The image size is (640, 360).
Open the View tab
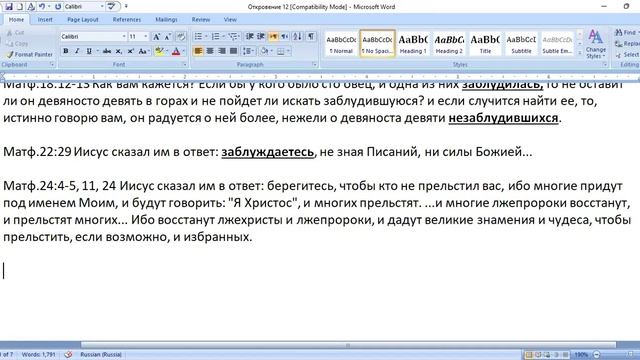230,20
